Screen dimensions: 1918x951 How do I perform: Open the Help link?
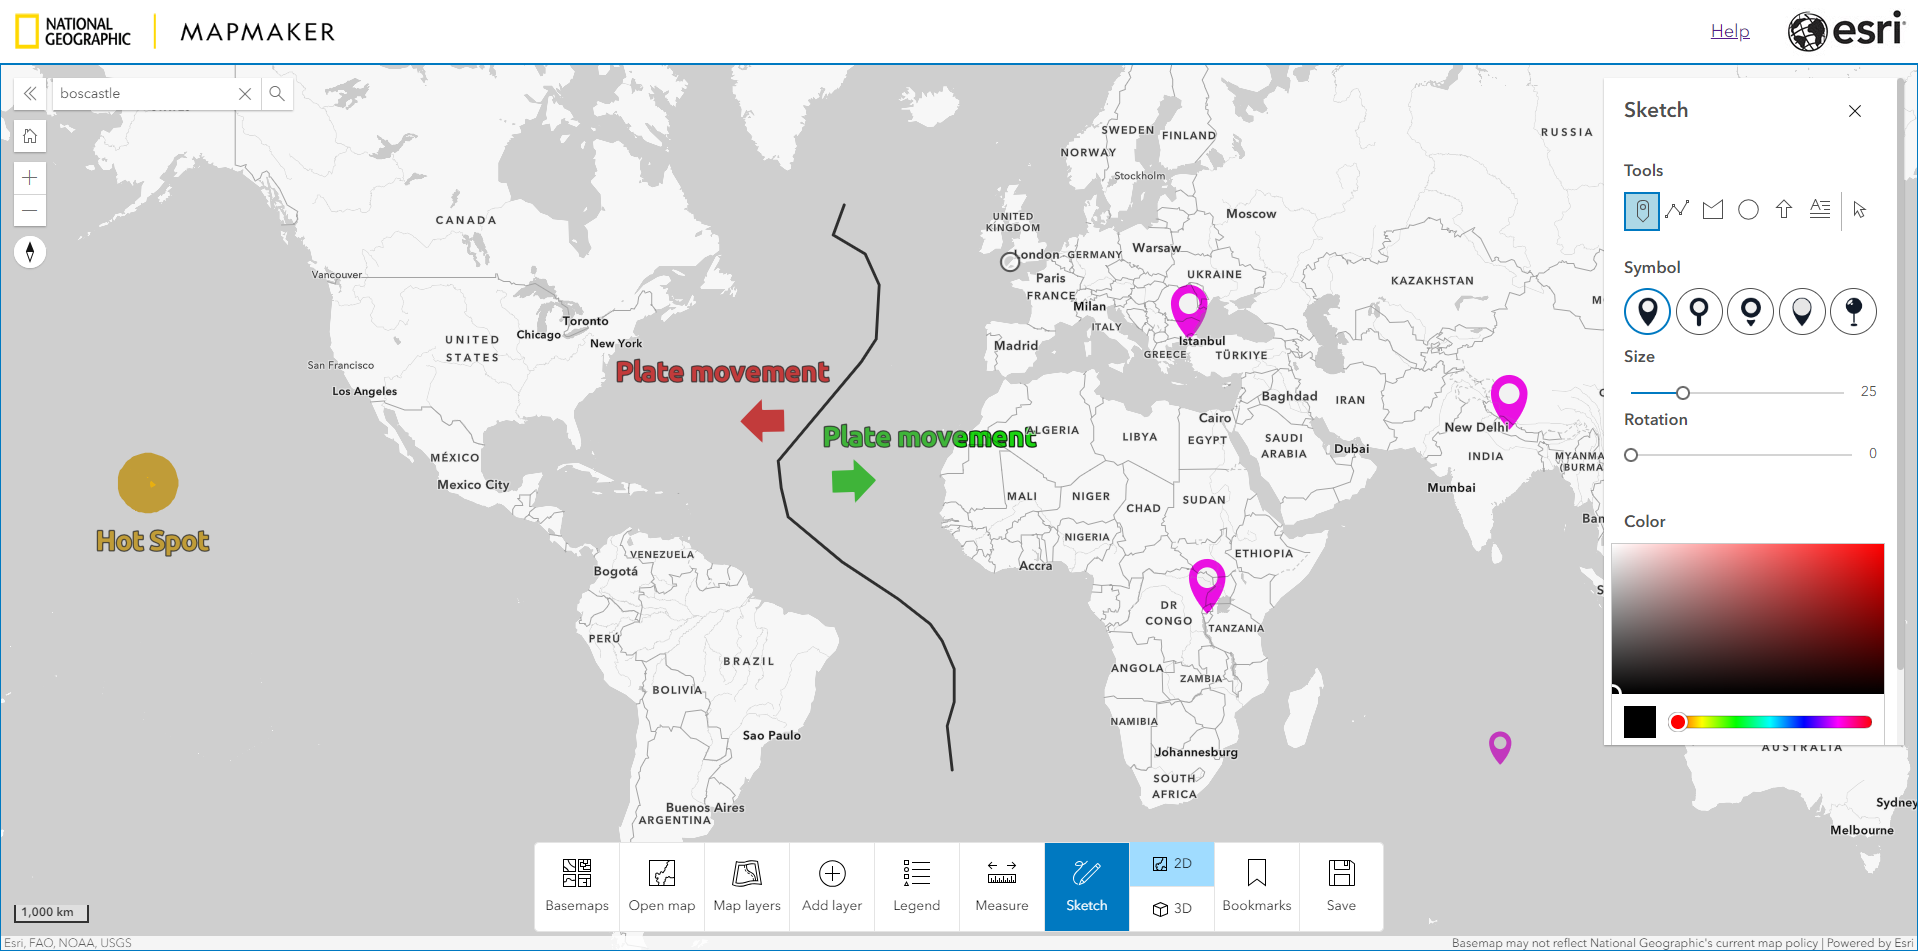(x=1729, y=31)
